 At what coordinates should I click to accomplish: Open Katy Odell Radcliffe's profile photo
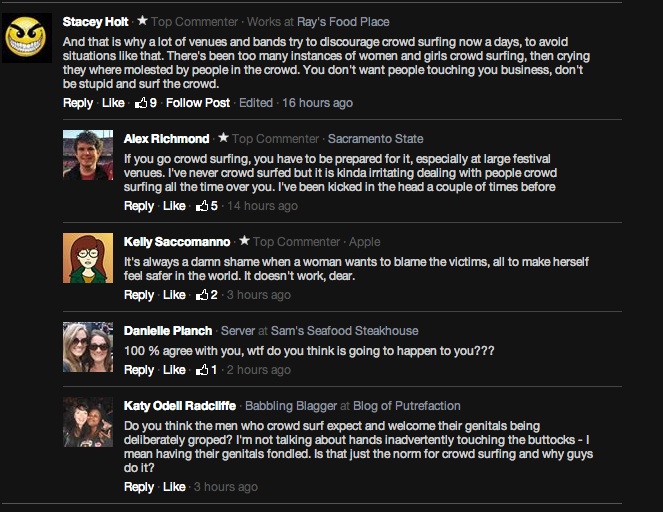click(x=88, y=422)
